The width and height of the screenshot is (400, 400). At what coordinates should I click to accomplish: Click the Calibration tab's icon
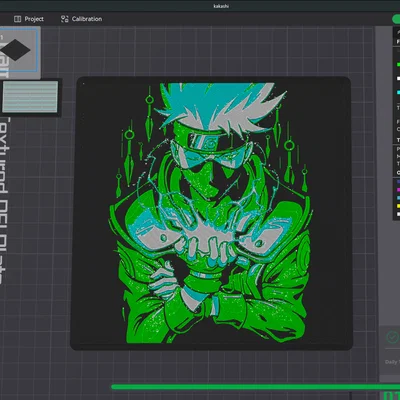coord(64,19)
